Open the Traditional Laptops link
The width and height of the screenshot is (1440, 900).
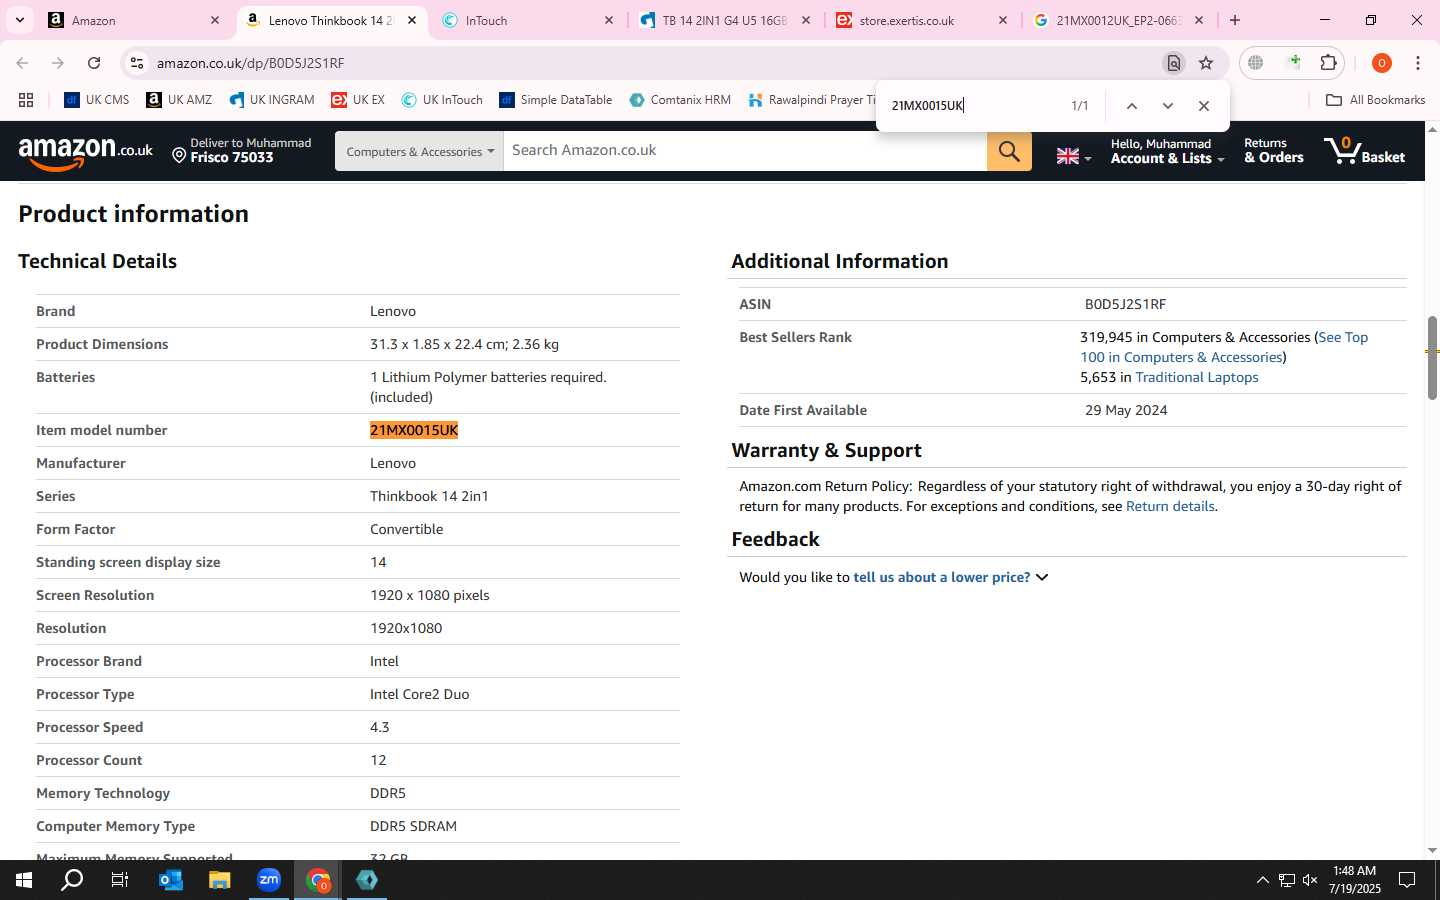pyautogui.click(x=1196, y=377)
